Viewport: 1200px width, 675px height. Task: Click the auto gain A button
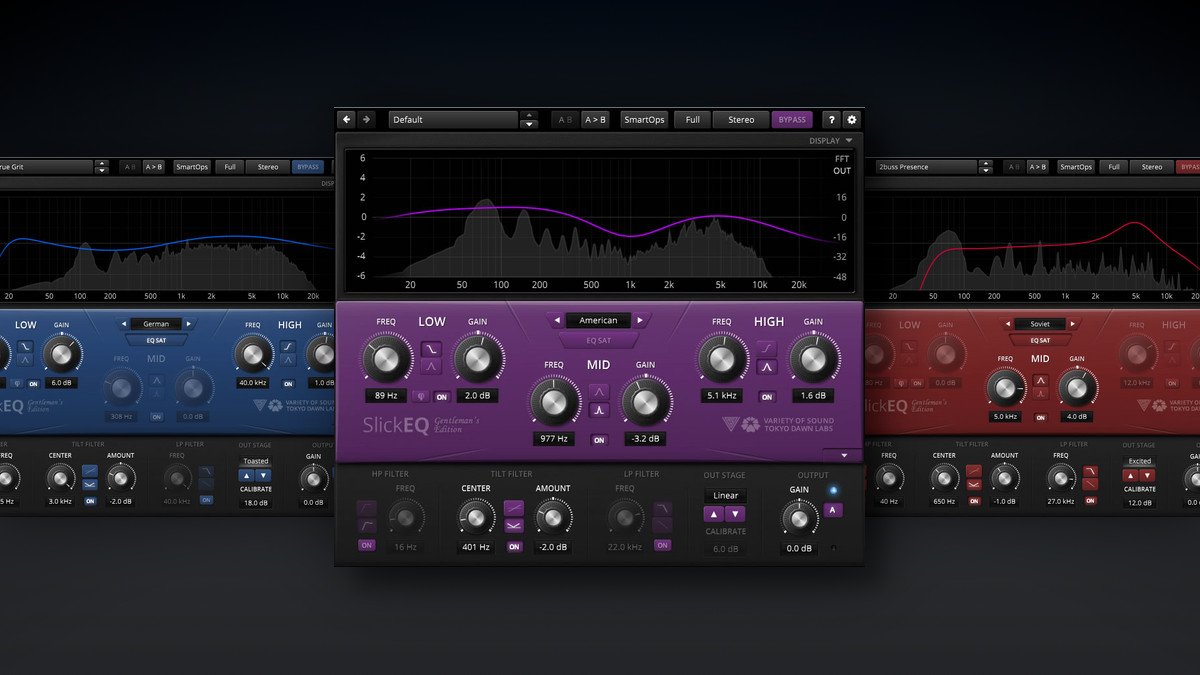tap(834, 510)
